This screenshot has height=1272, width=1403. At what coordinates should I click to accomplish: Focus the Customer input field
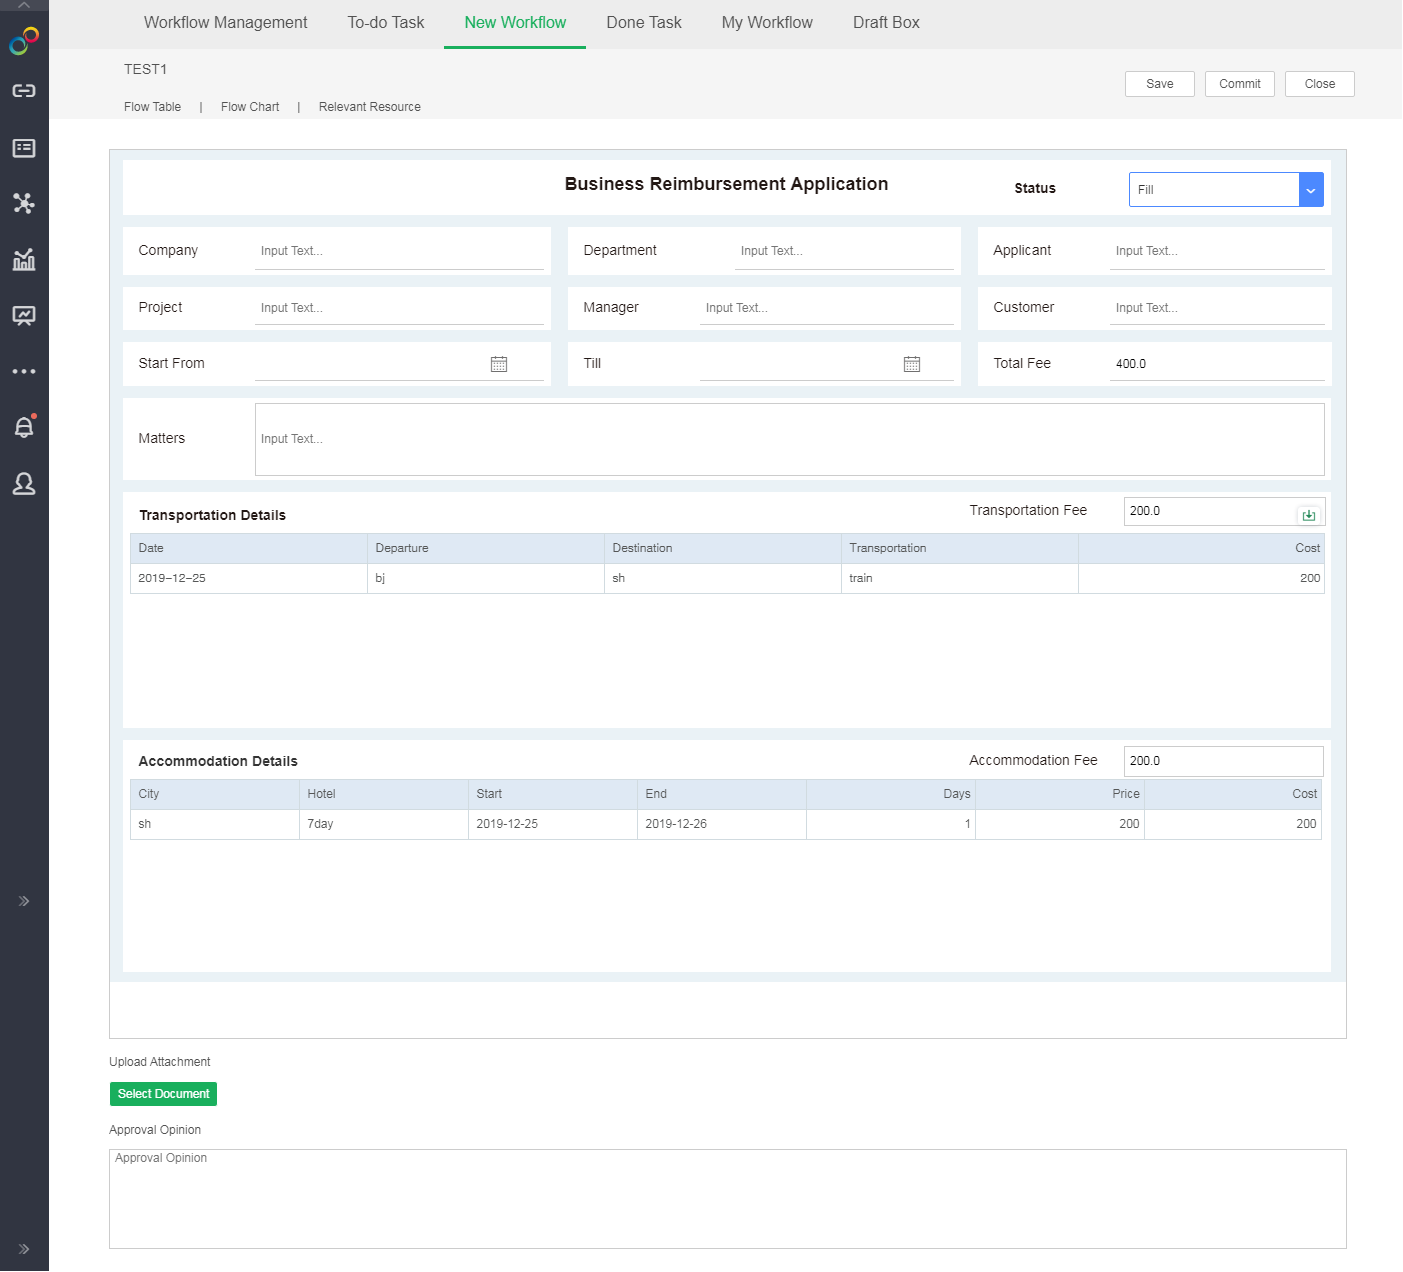(x=1217, y=308)
